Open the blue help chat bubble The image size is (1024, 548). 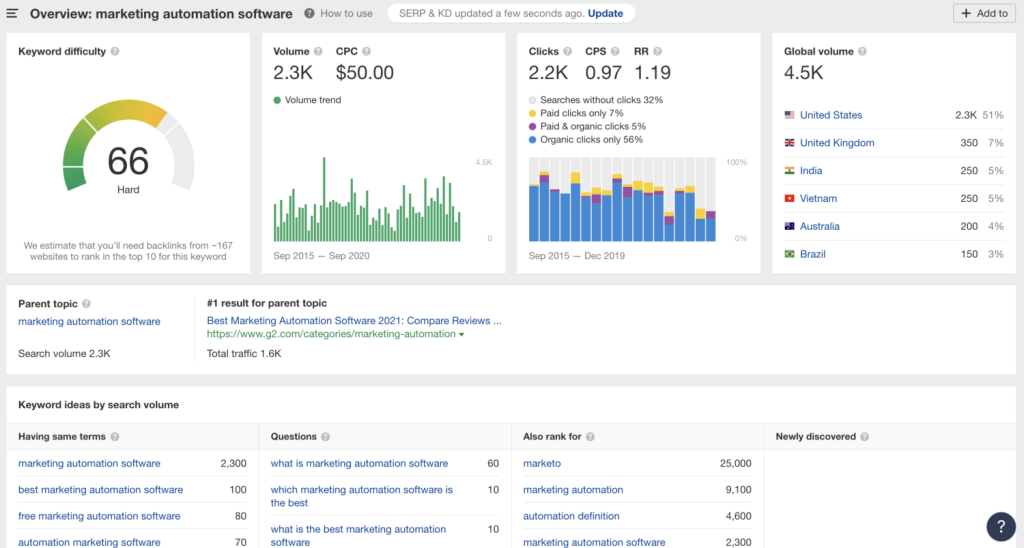(x=1000, y=526)
